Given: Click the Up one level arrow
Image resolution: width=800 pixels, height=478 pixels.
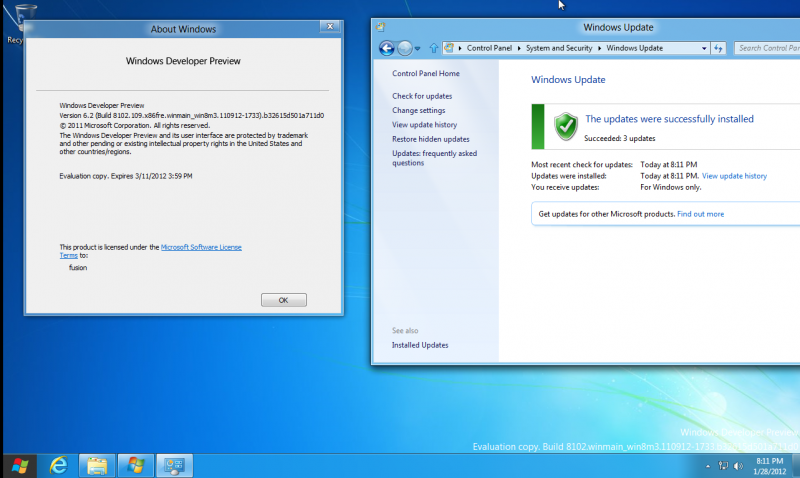Looking at the screenshot, I should click(434, 48).
